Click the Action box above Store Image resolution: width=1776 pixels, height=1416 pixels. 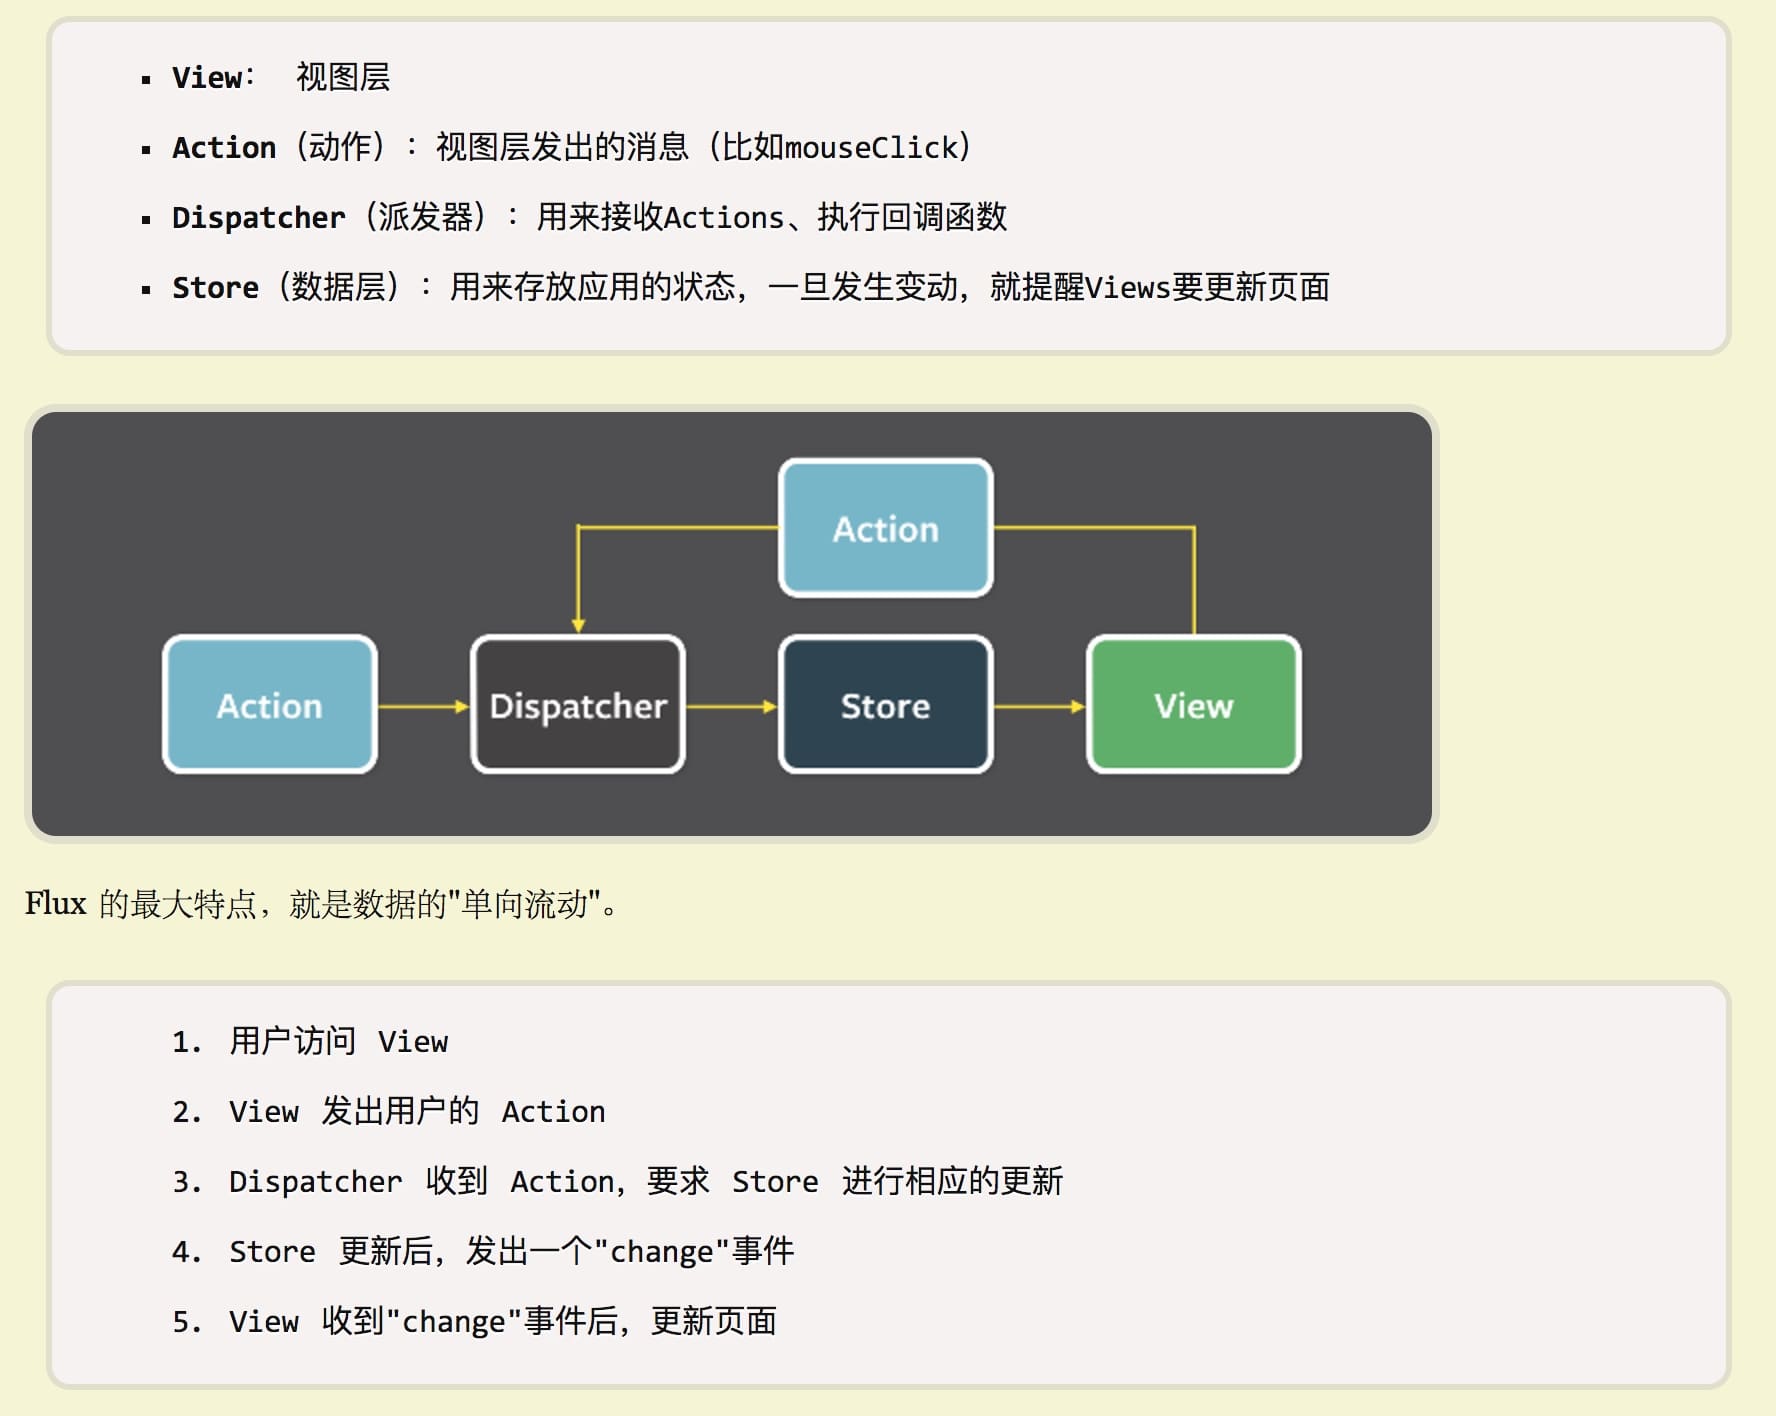tap(885, 528)
